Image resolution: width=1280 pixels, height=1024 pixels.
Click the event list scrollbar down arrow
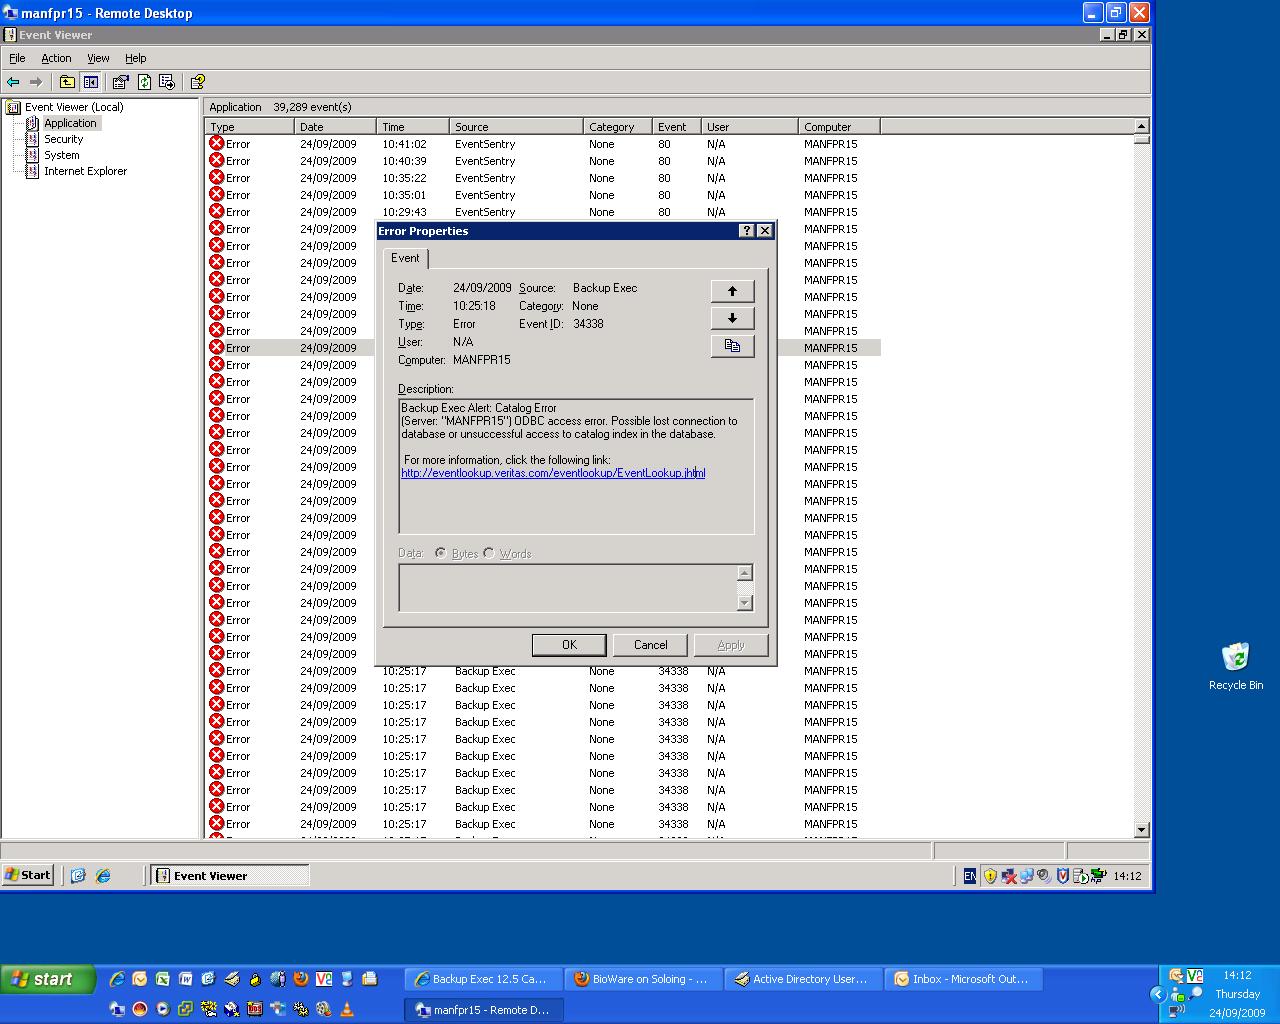pos(1141,830)
